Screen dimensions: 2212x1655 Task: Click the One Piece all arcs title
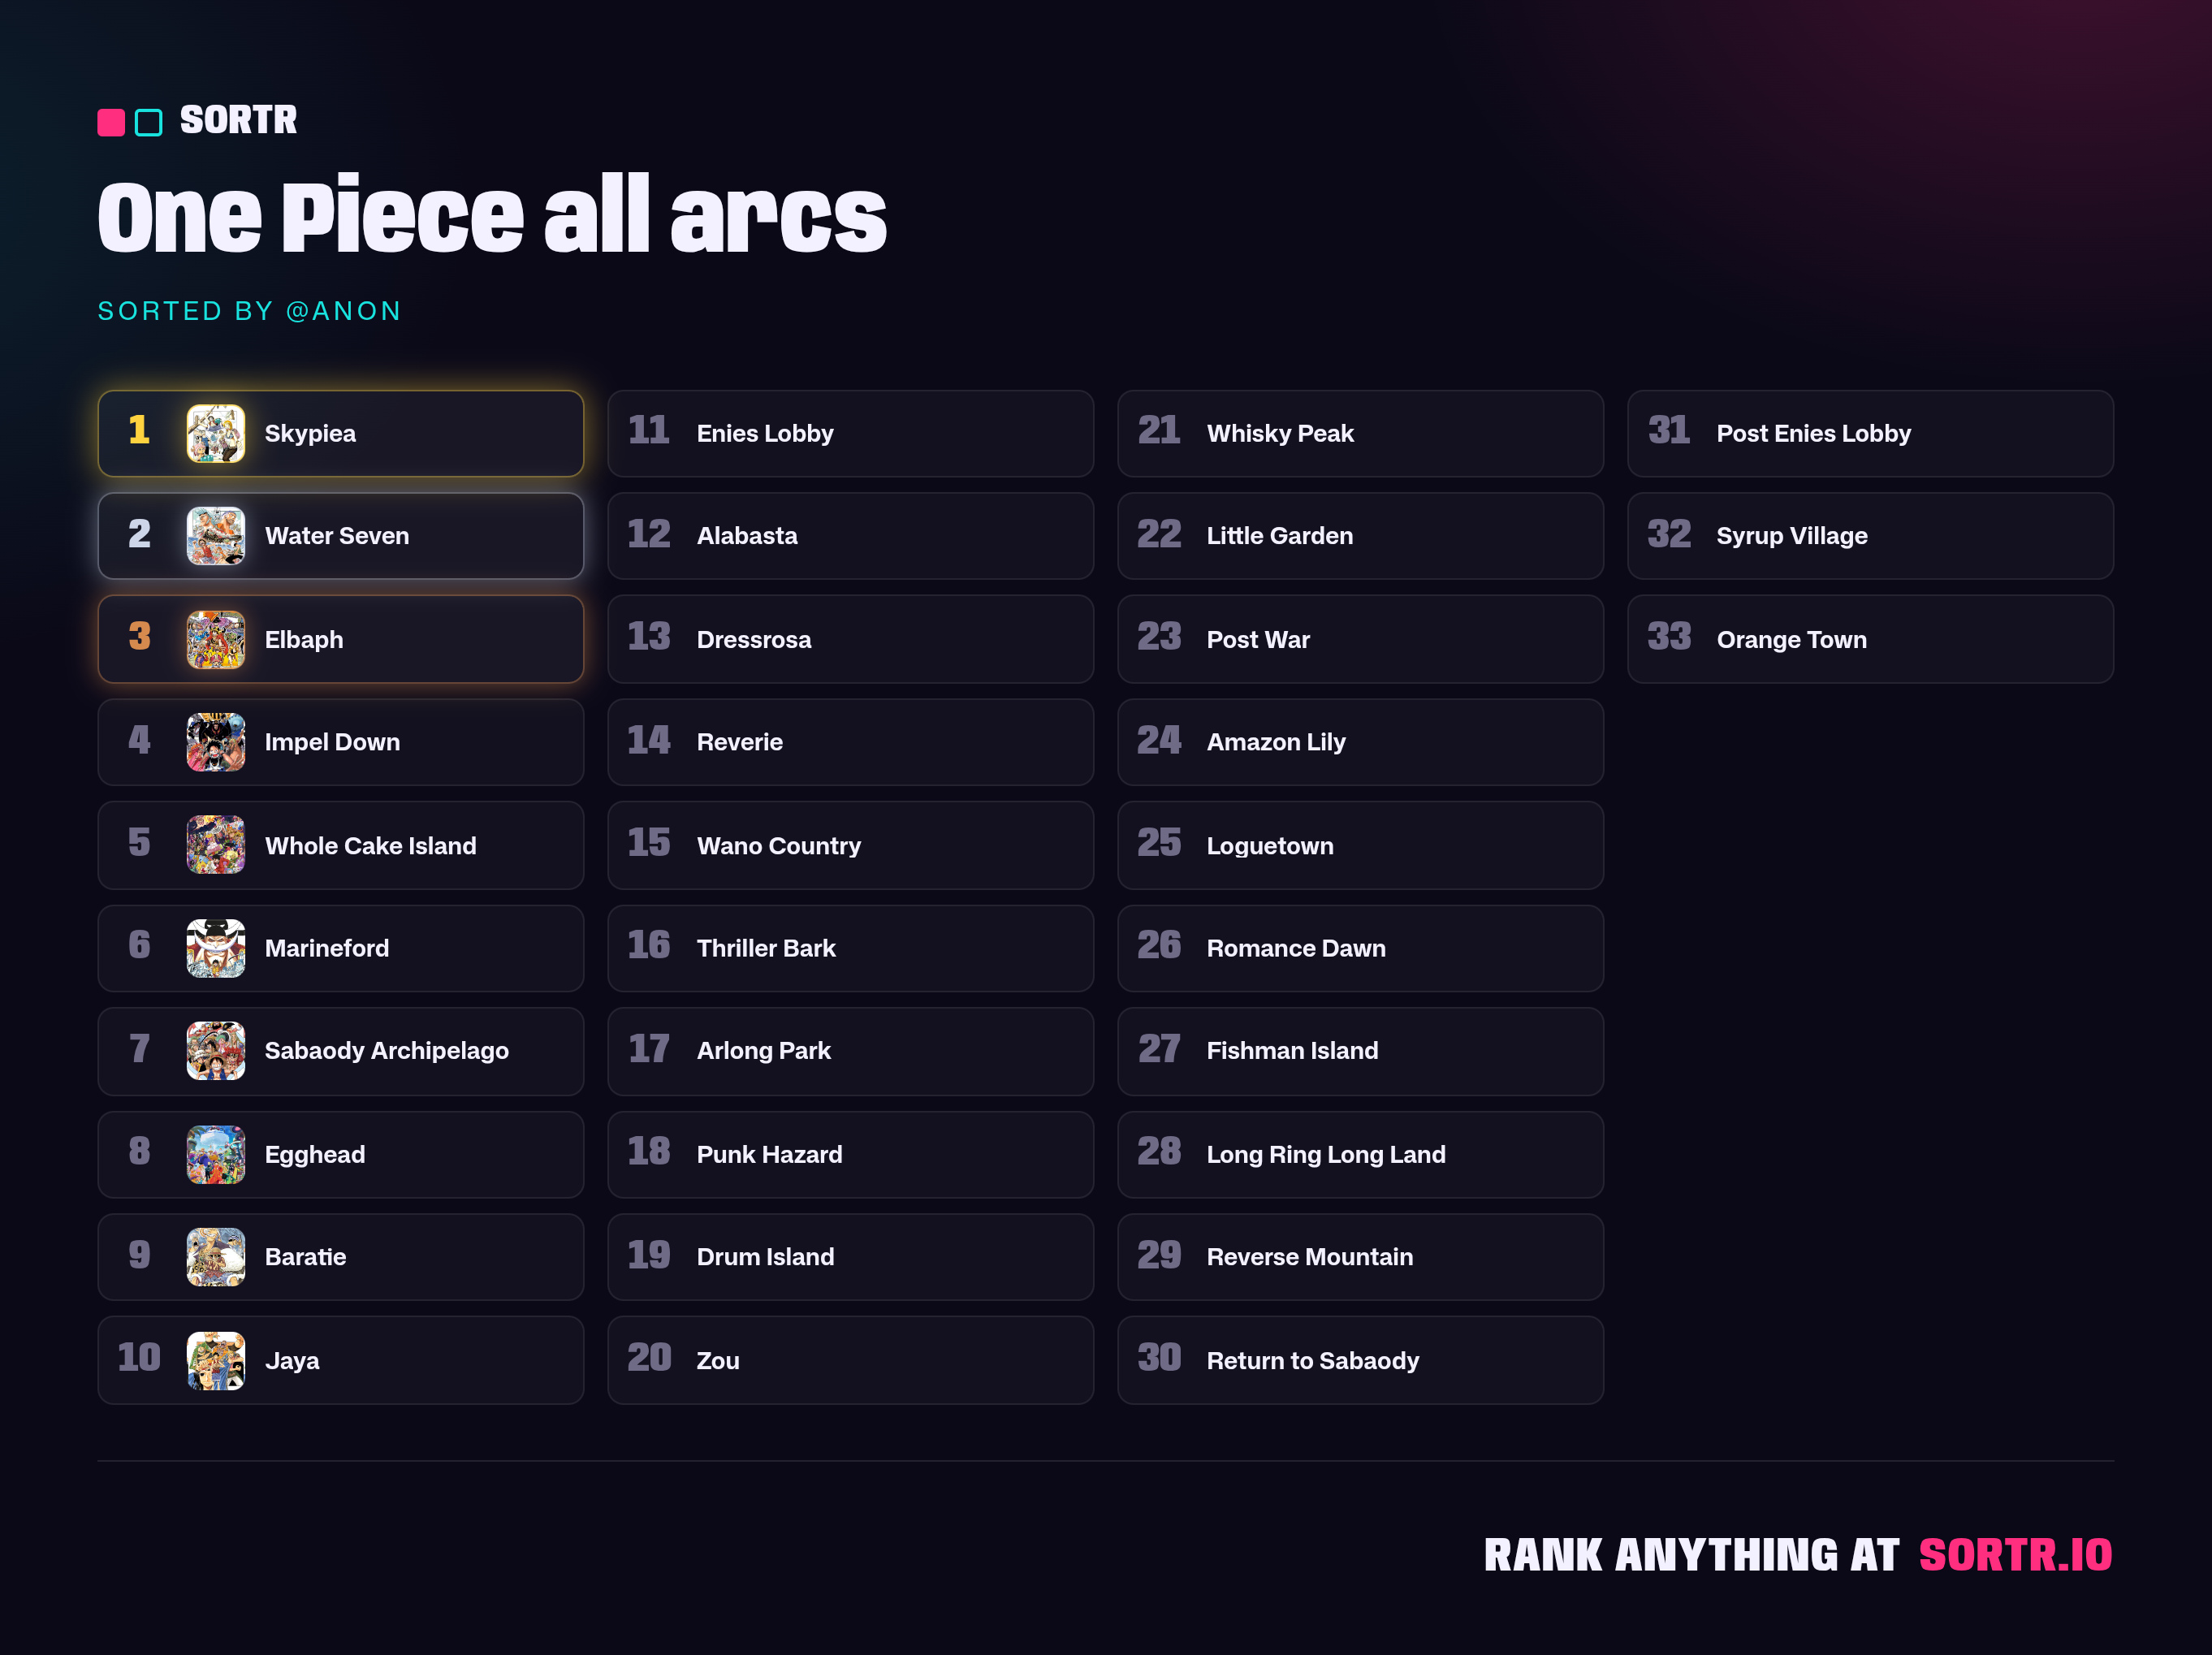tap(492, 215)
